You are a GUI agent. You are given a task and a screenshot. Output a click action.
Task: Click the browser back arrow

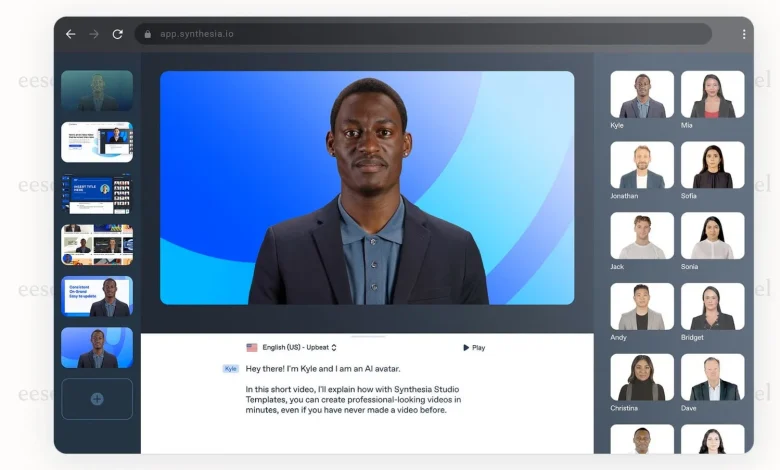click(71, 34)
